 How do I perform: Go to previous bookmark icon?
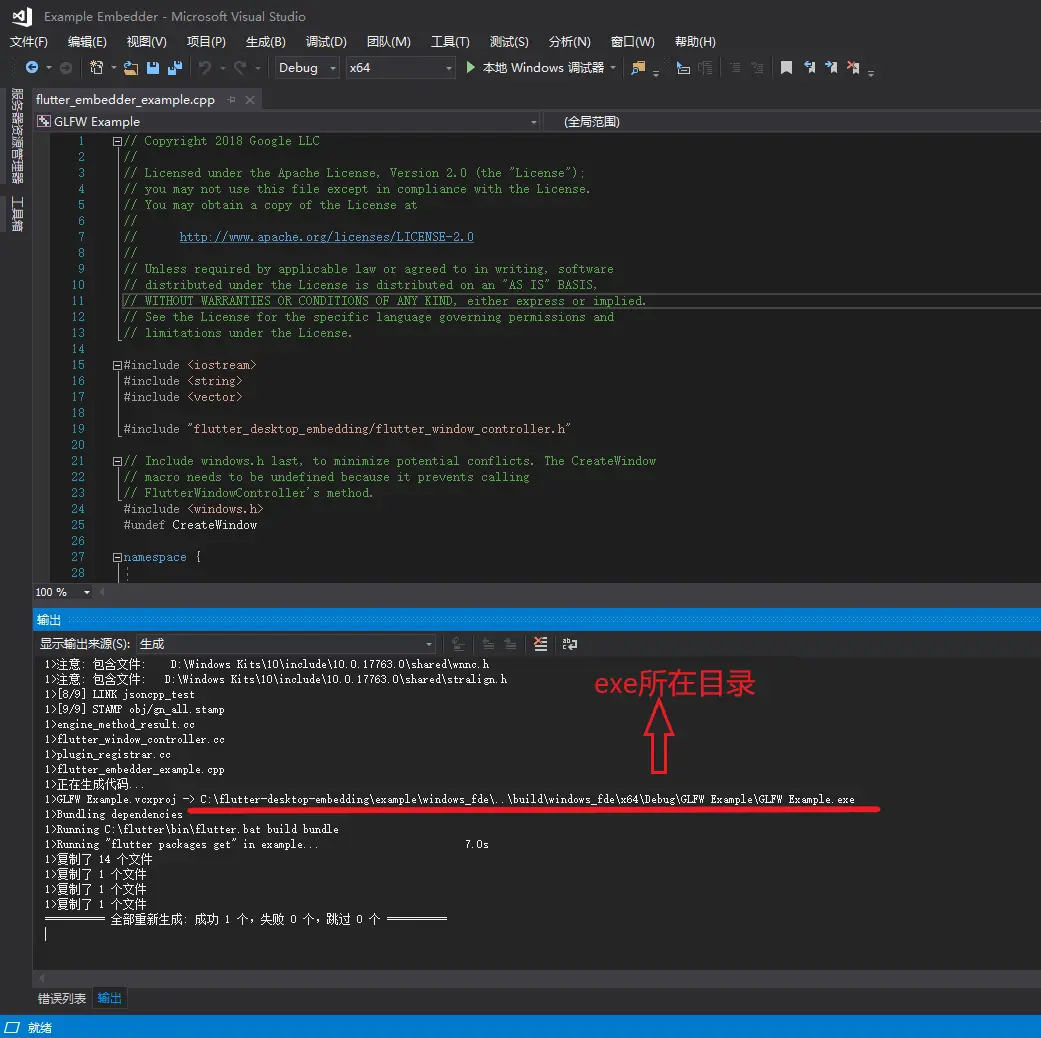pyautogui.click(x=809, y=67)
